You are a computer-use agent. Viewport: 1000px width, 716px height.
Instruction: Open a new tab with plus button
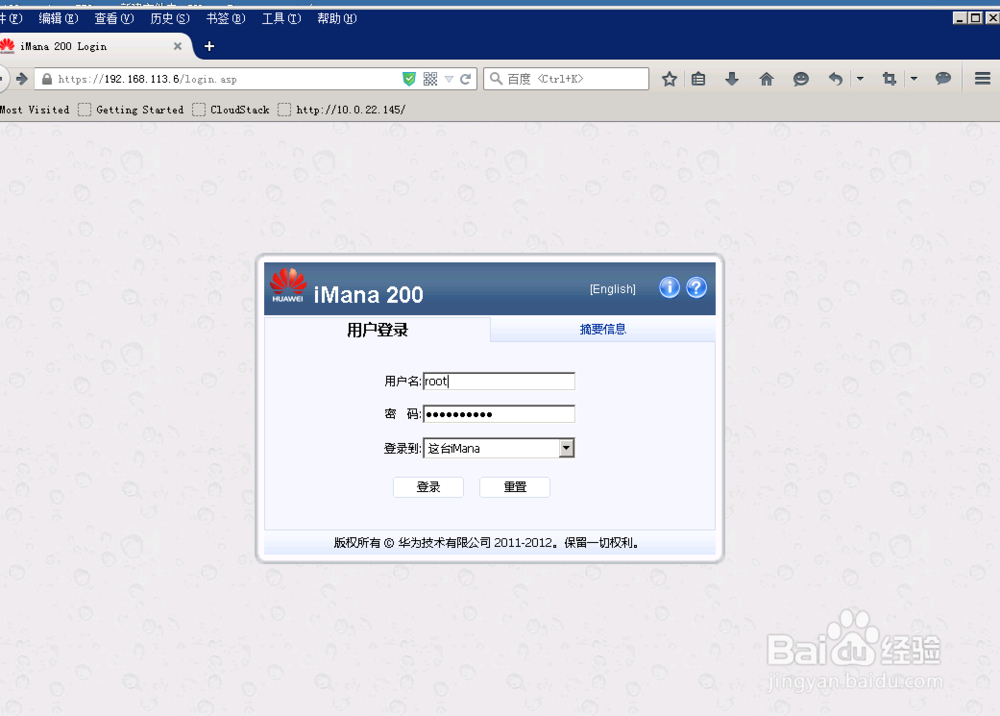[209, 46]
